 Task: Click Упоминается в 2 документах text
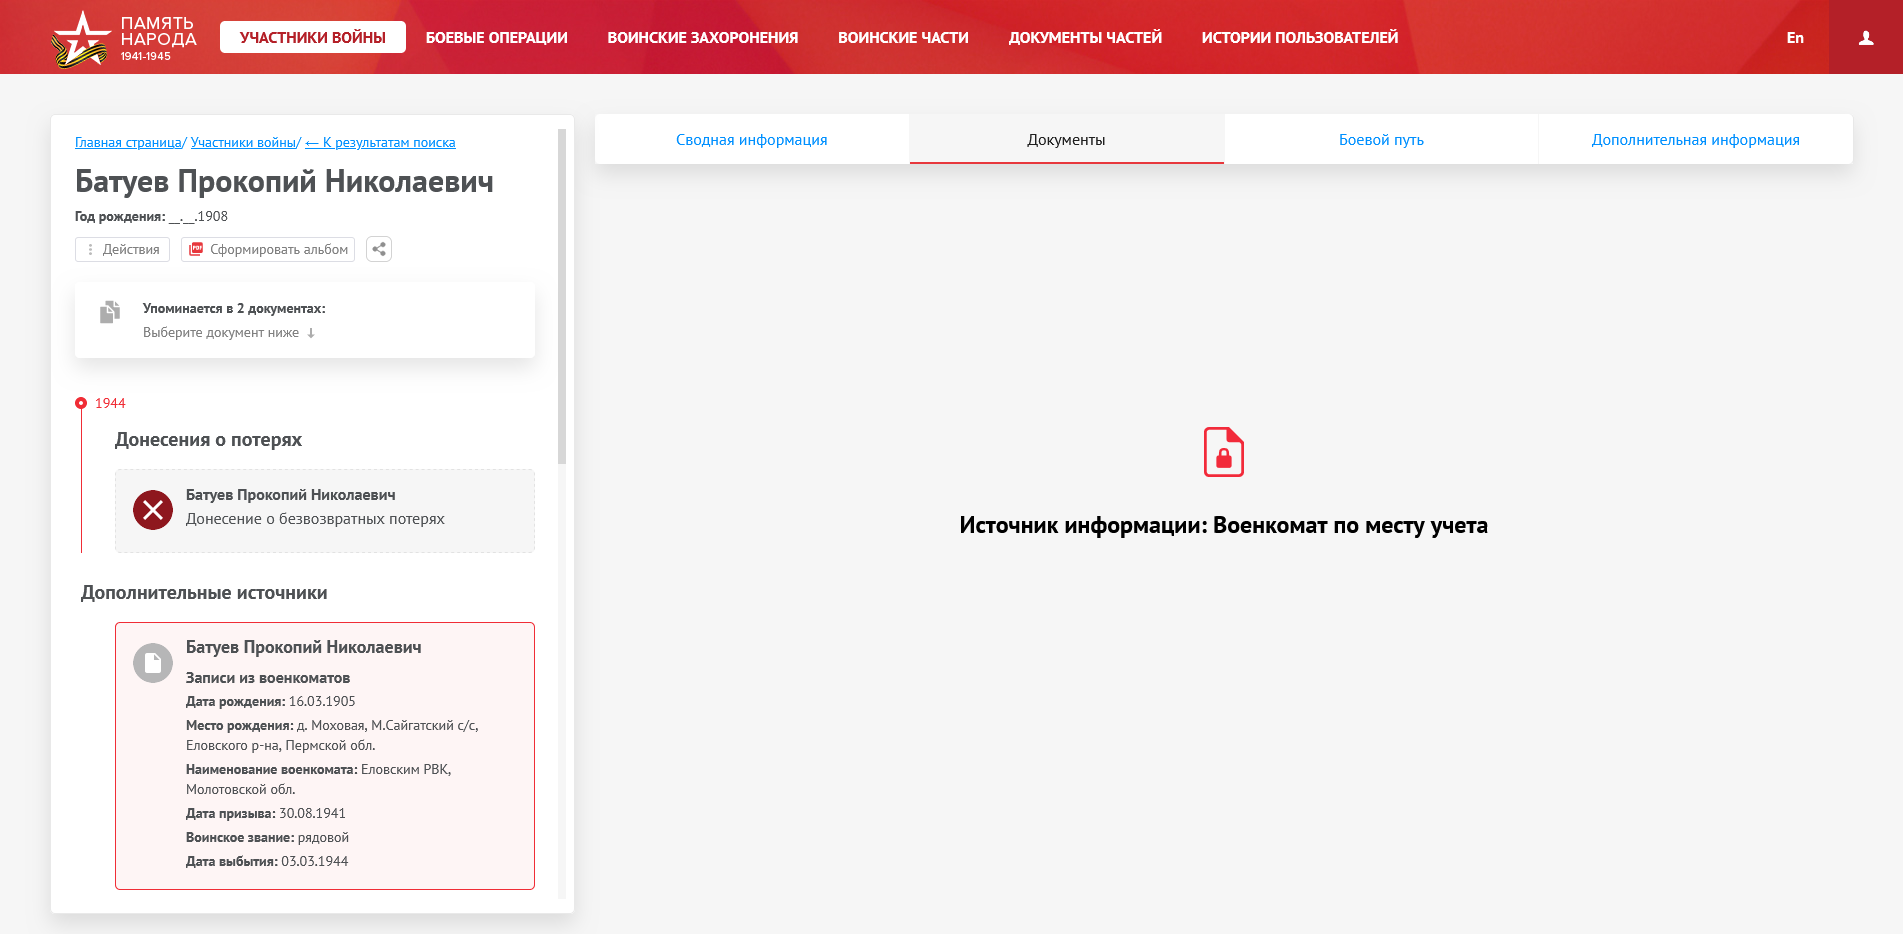tap(234, 308)
